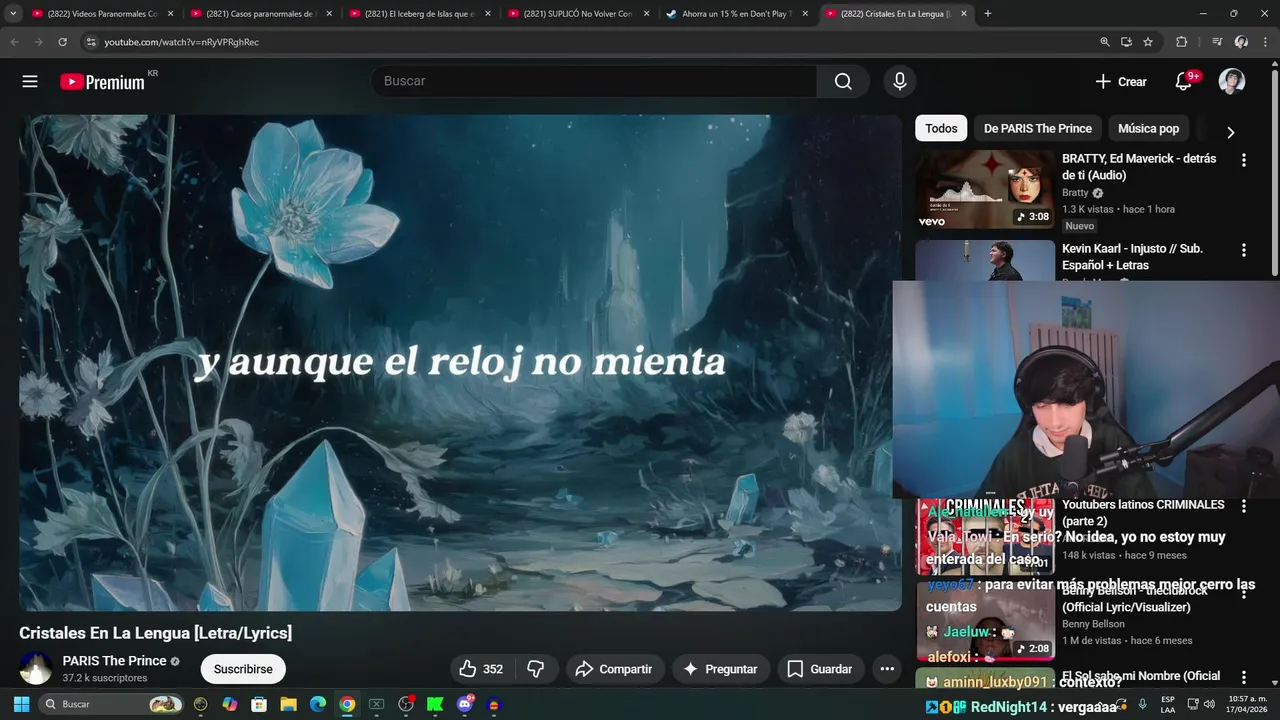This screenshot has width=1280, height=720.
Task: Open options for Kevin Kaarl Injusto video
Action: click(1244, 250)
